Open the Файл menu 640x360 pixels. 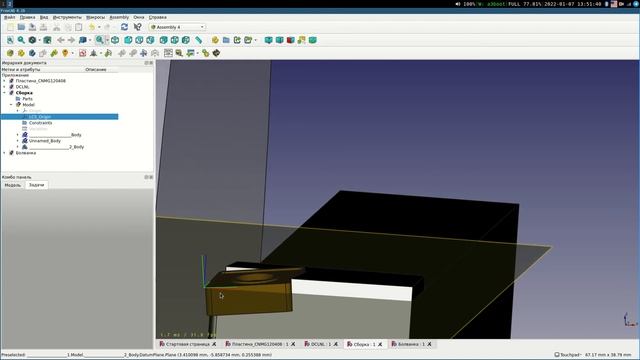coord(9,17)
